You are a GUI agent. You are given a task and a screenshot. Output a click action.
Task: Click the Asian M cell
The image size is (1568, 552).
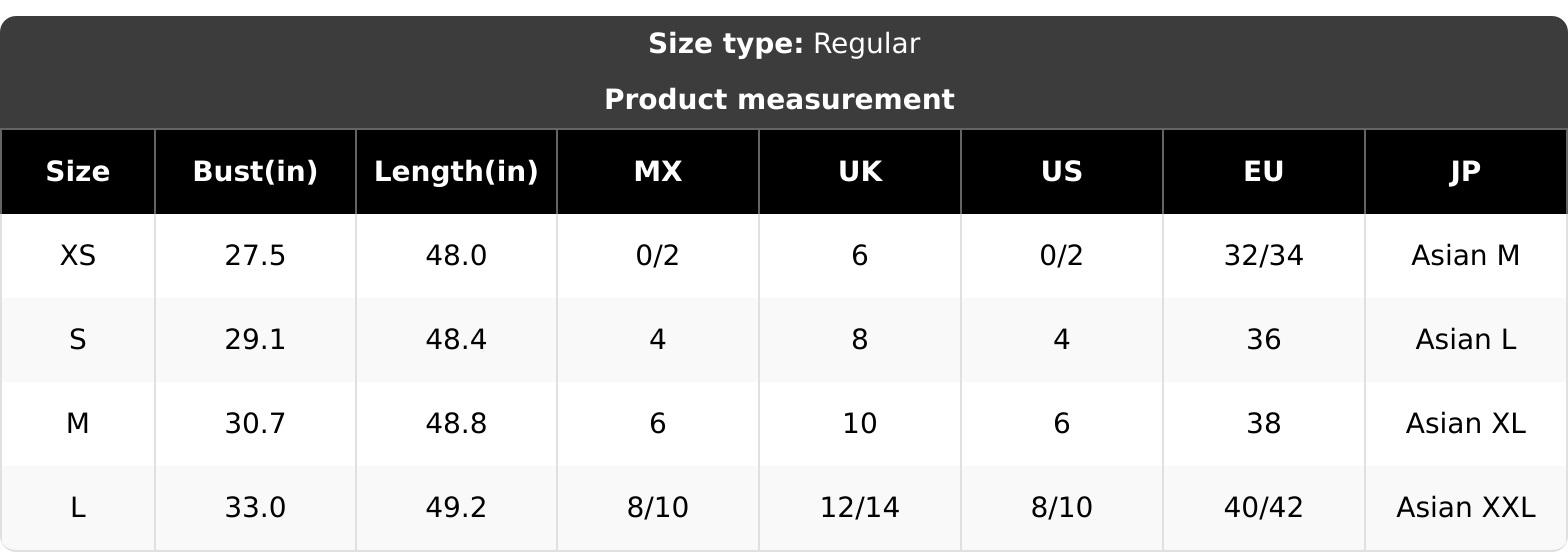tap(1465, 256)
